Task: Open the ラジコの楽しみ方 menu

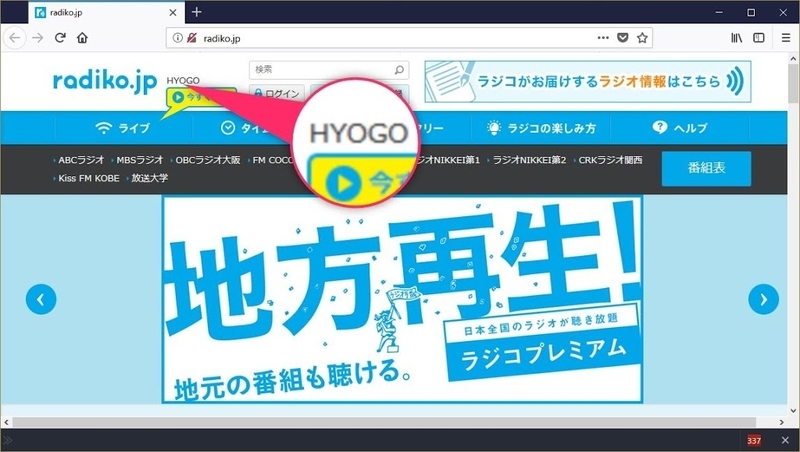Action: 541,128
